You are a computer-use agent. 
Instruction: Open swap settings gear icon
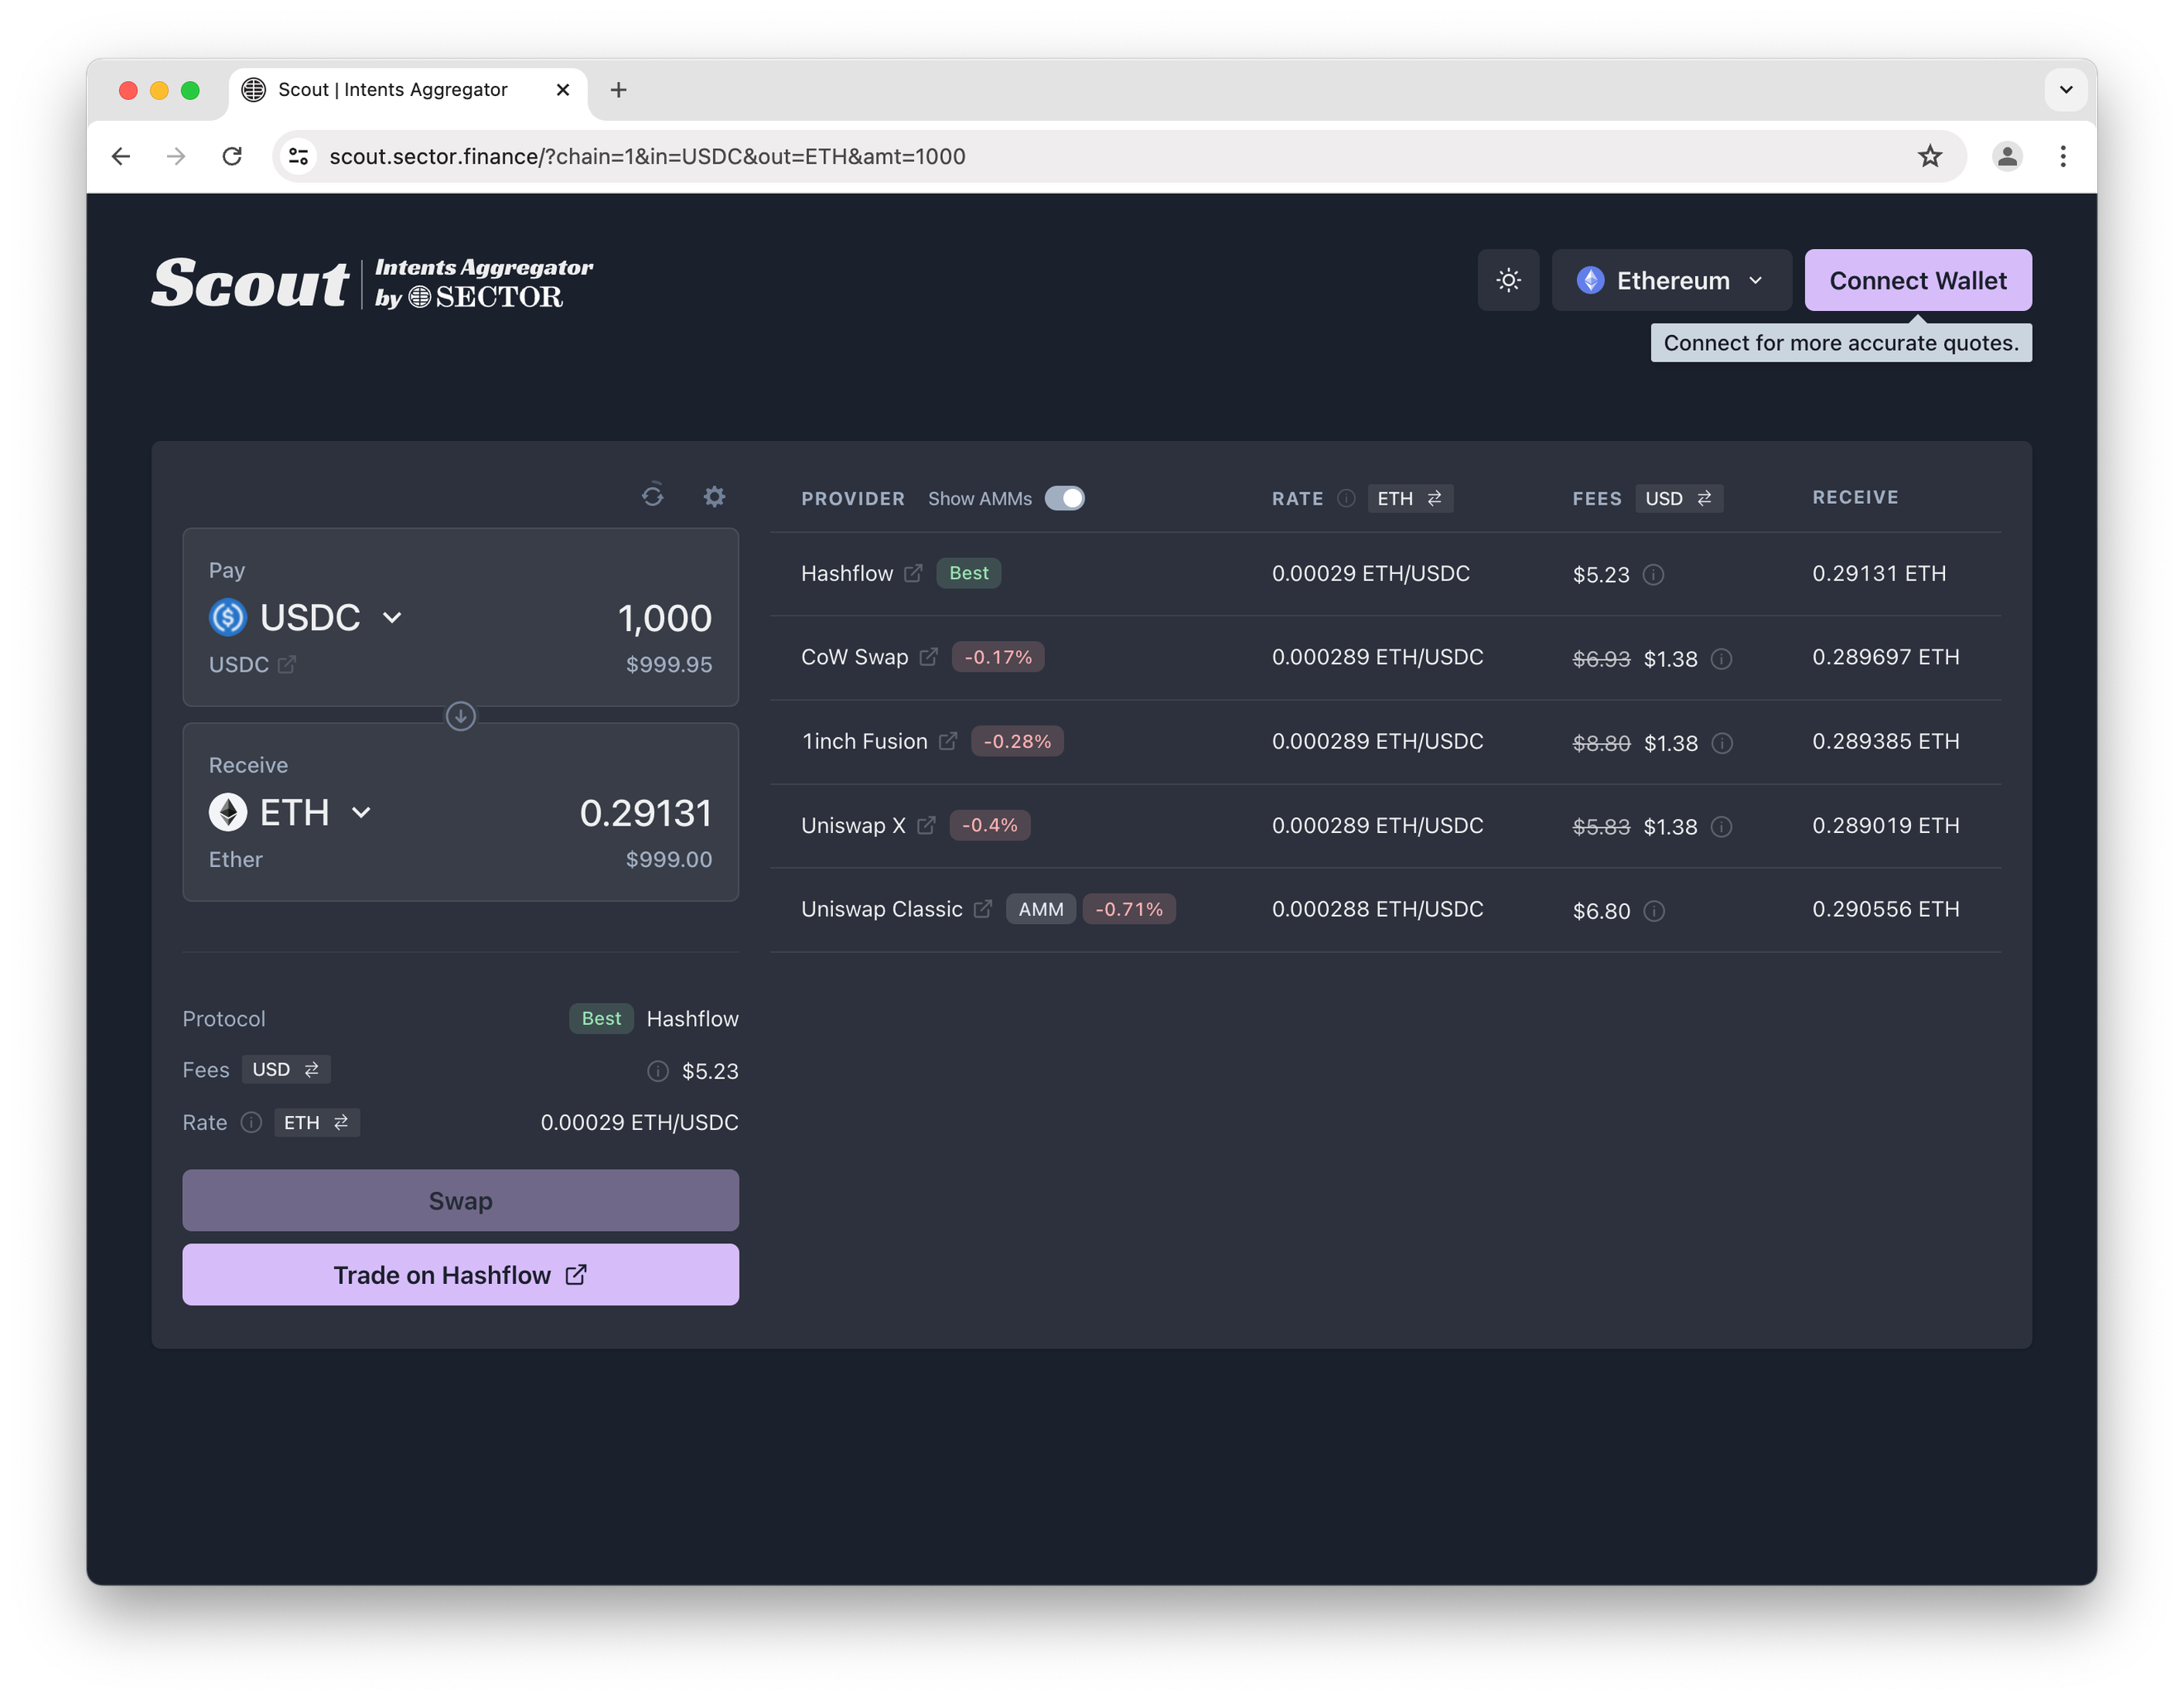[714, 496]
